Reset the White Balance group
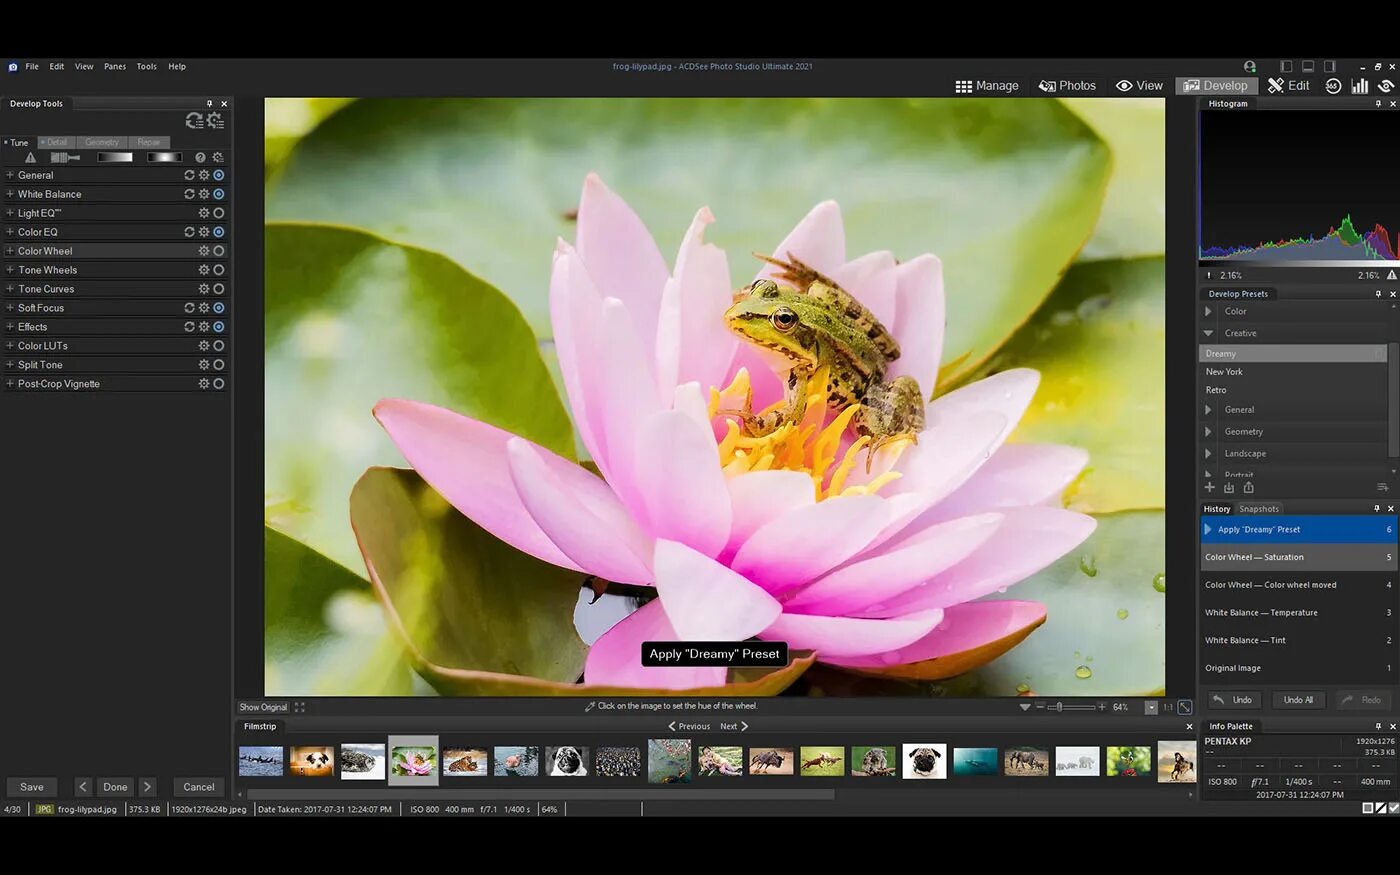Screen dimensions: 1400x875 189,194
